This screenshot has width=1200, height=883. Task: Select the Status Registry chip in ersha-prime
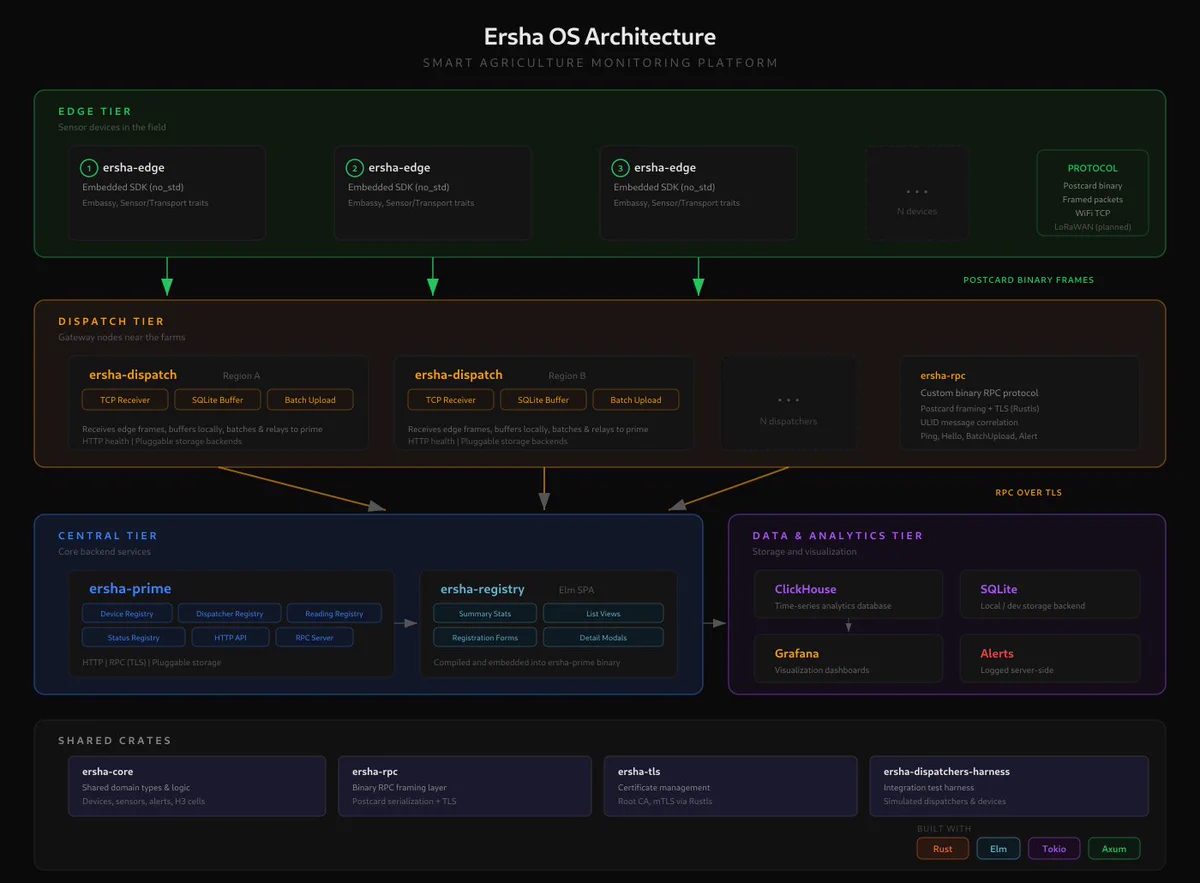pyautogui.click(x=134, y=637)
